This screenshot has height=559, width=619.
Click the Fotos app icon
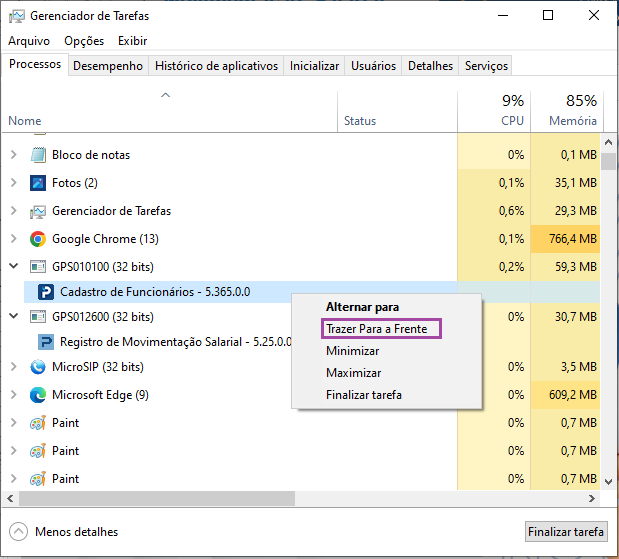tap(38, 183)
